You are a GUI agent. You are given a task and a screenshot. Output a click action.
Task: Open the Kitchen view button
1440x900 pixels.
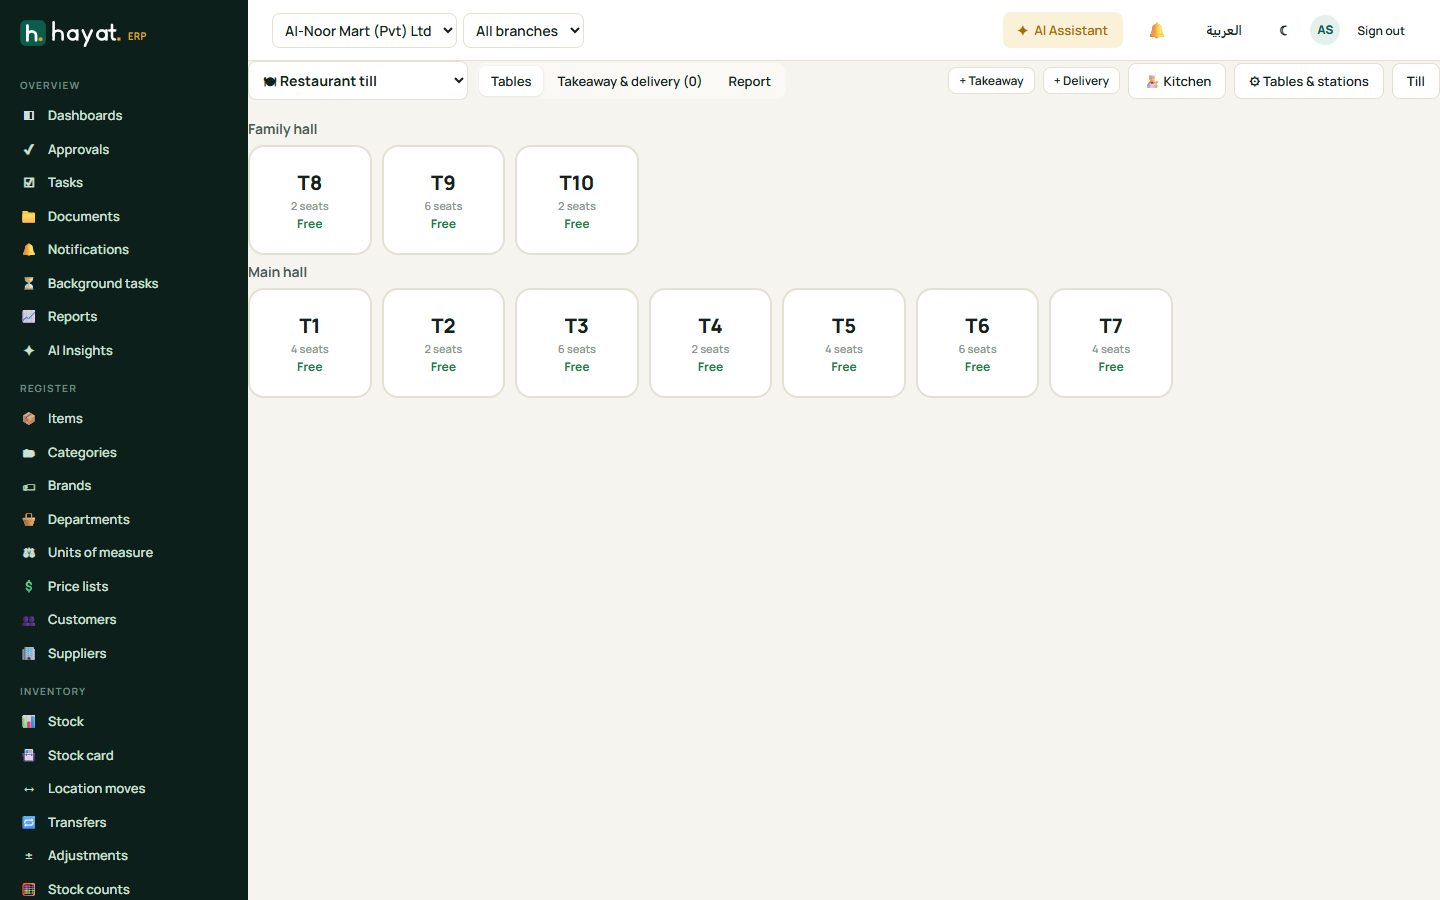(x=1177, y=81)
